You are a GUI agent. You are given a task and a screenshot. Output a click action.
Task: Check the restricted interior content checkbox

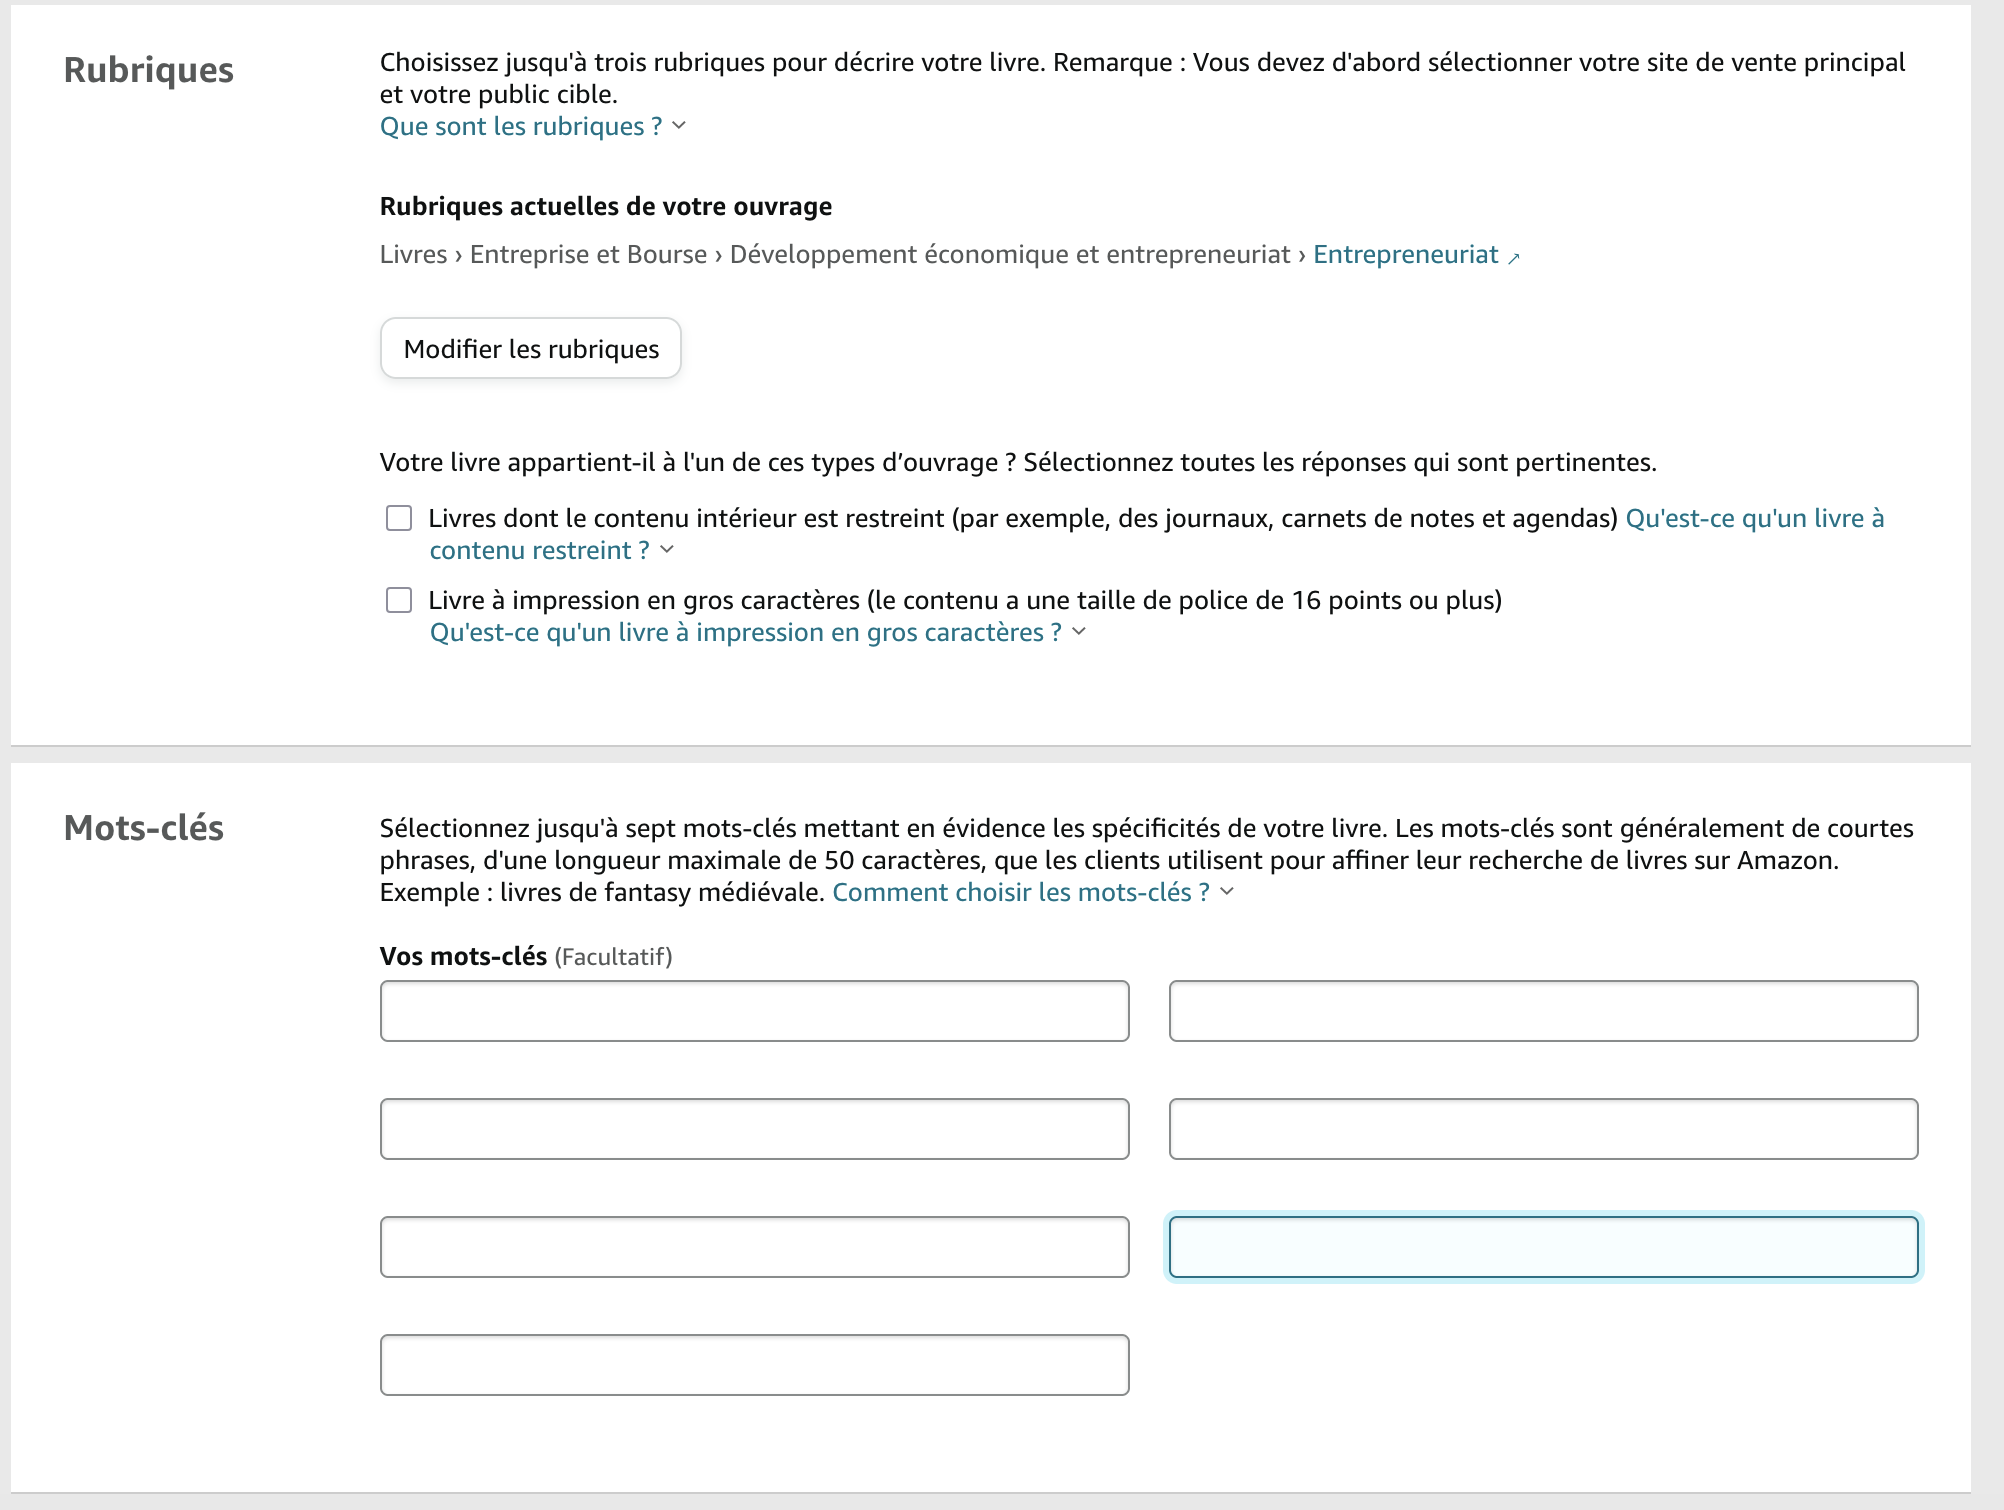399,518
